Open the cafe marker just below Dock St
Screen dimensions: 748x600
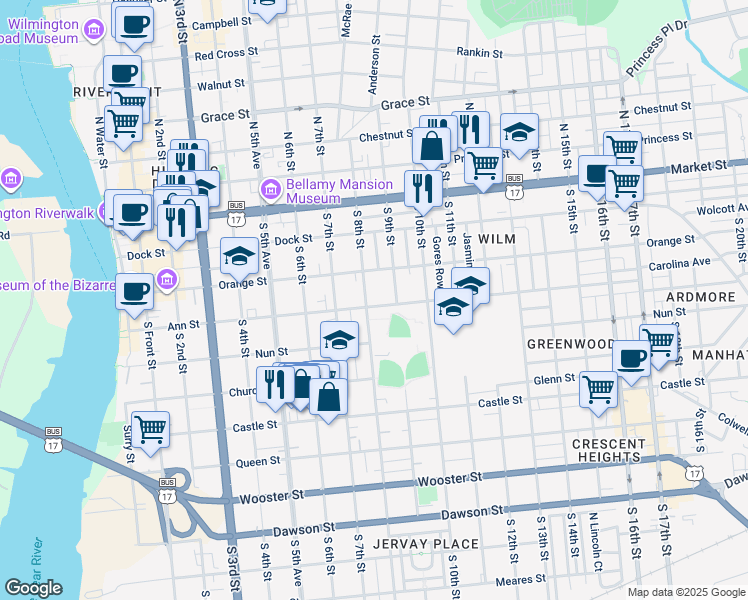point(134,290)
